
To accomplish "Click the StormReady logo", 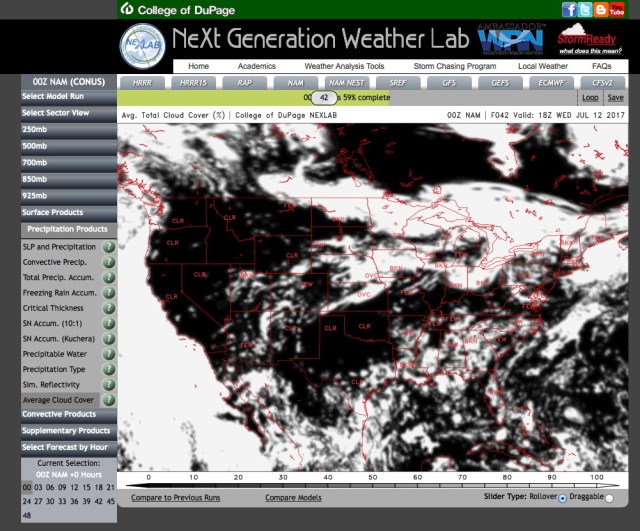I will 589,39.
